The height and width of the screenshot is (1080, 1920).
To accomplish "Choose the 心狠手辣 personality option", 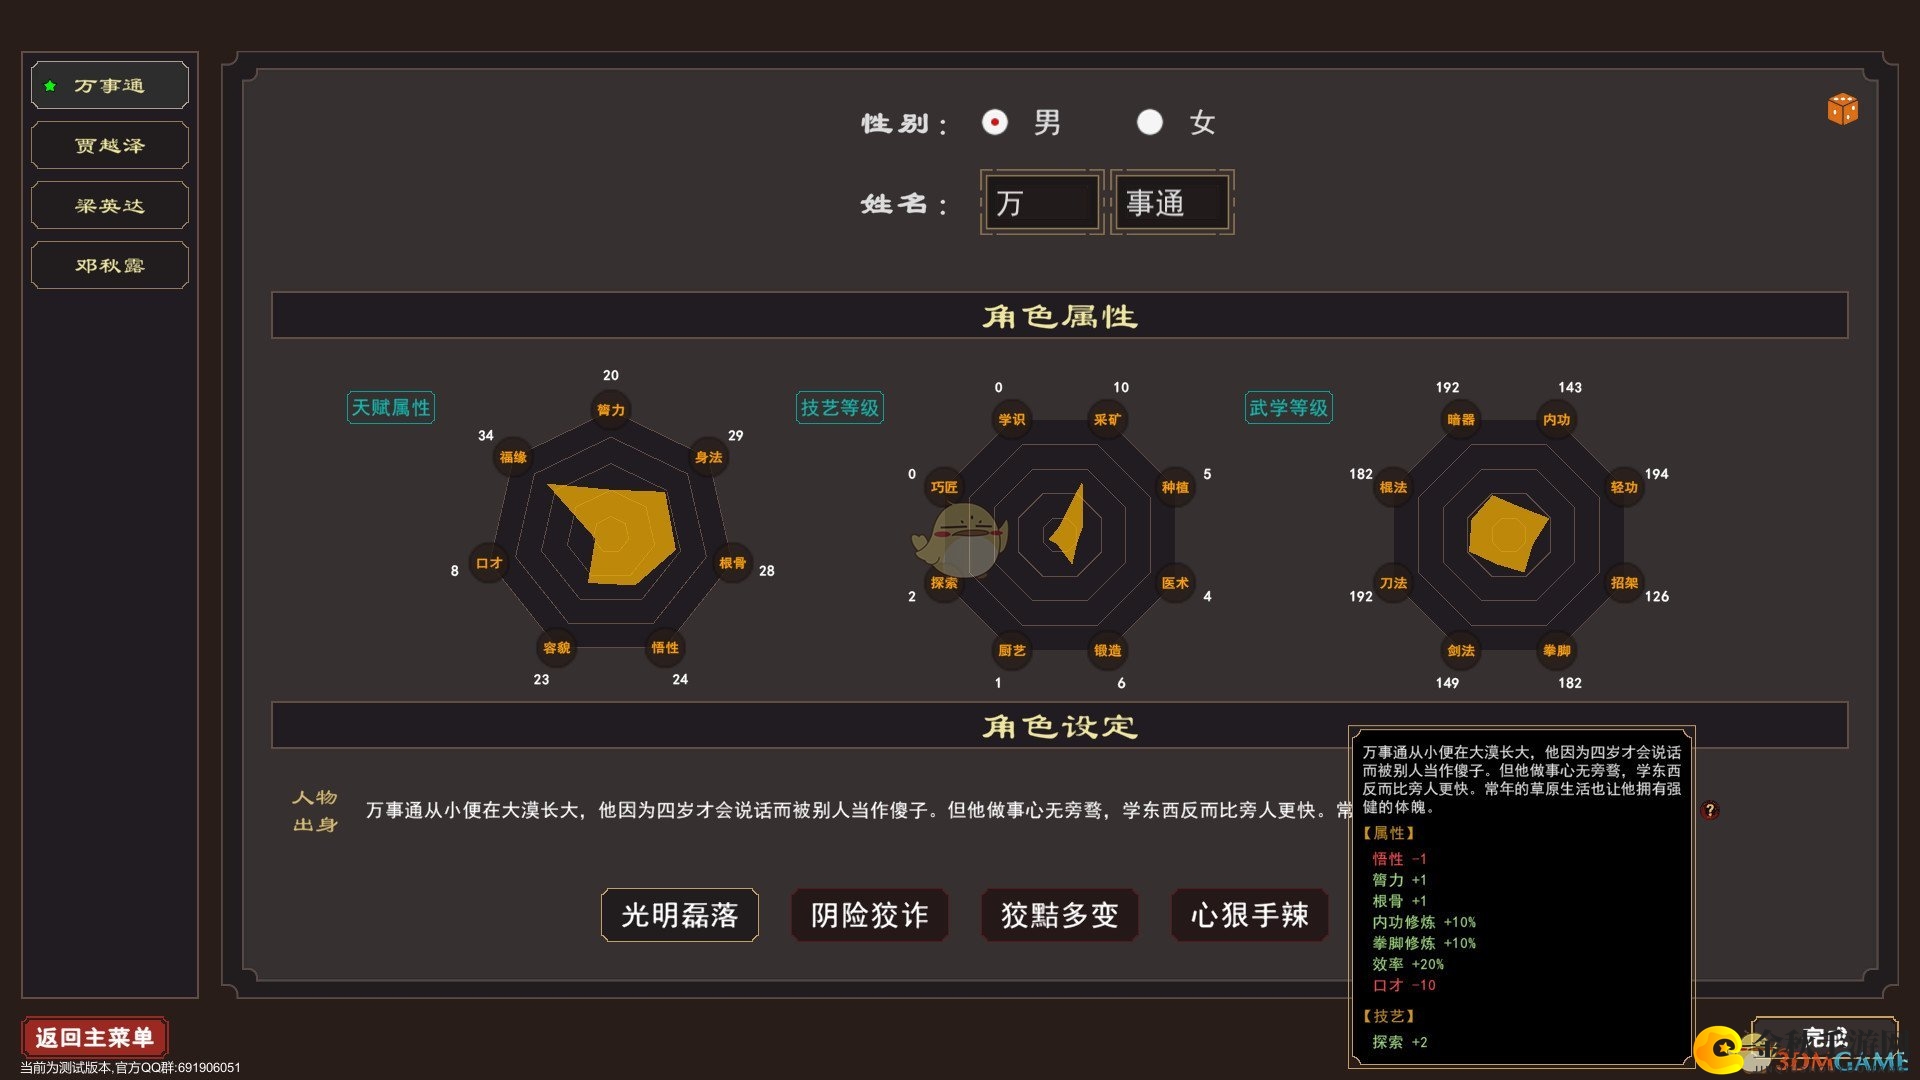I will click(1250, 915).
